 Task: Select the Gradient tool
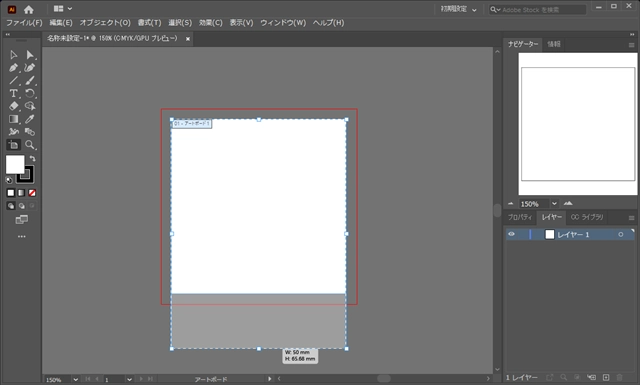[13, 119]
